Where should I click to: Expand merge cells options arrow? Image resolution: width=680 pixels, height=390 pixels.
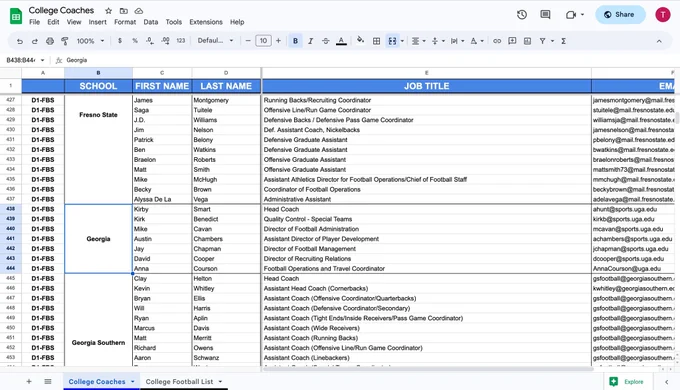pos(402,41)
